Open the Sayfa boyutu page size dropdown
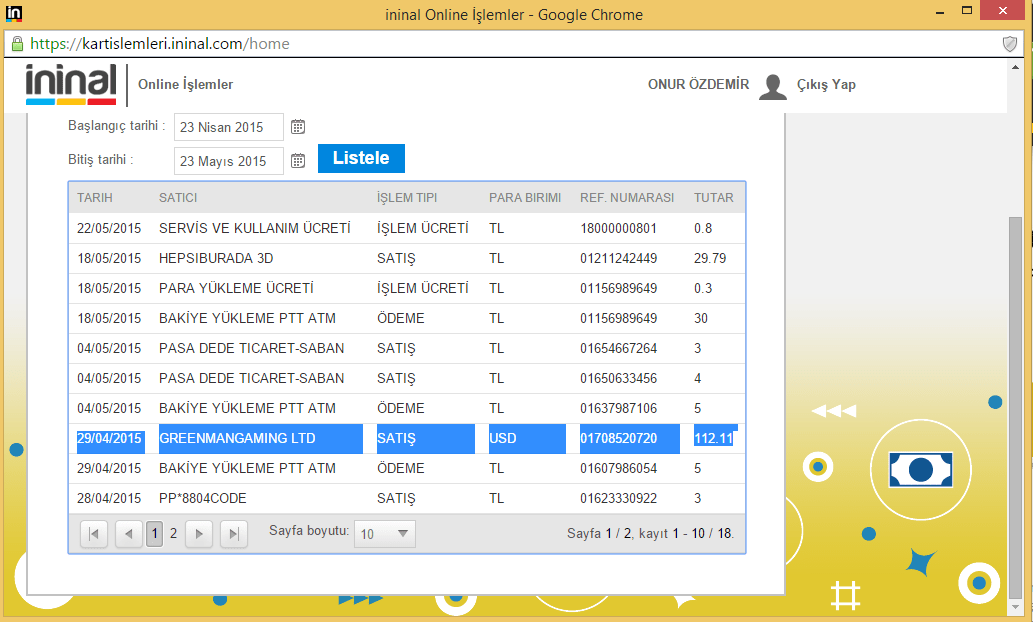The width and height of the screenshot is (1033, 622). [385, 534]
